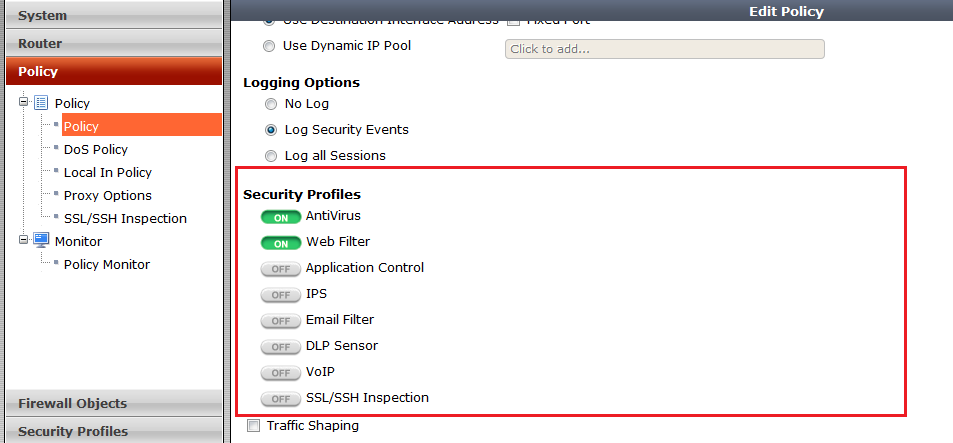
Task: Click the Monitor screen icon
Action: pyautogui.click(x=41, y=241)
